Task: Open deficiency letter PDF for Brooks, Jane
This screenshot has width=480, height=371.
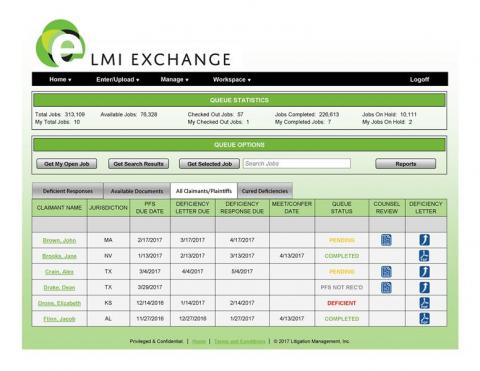Action: (x=424, y=256)
